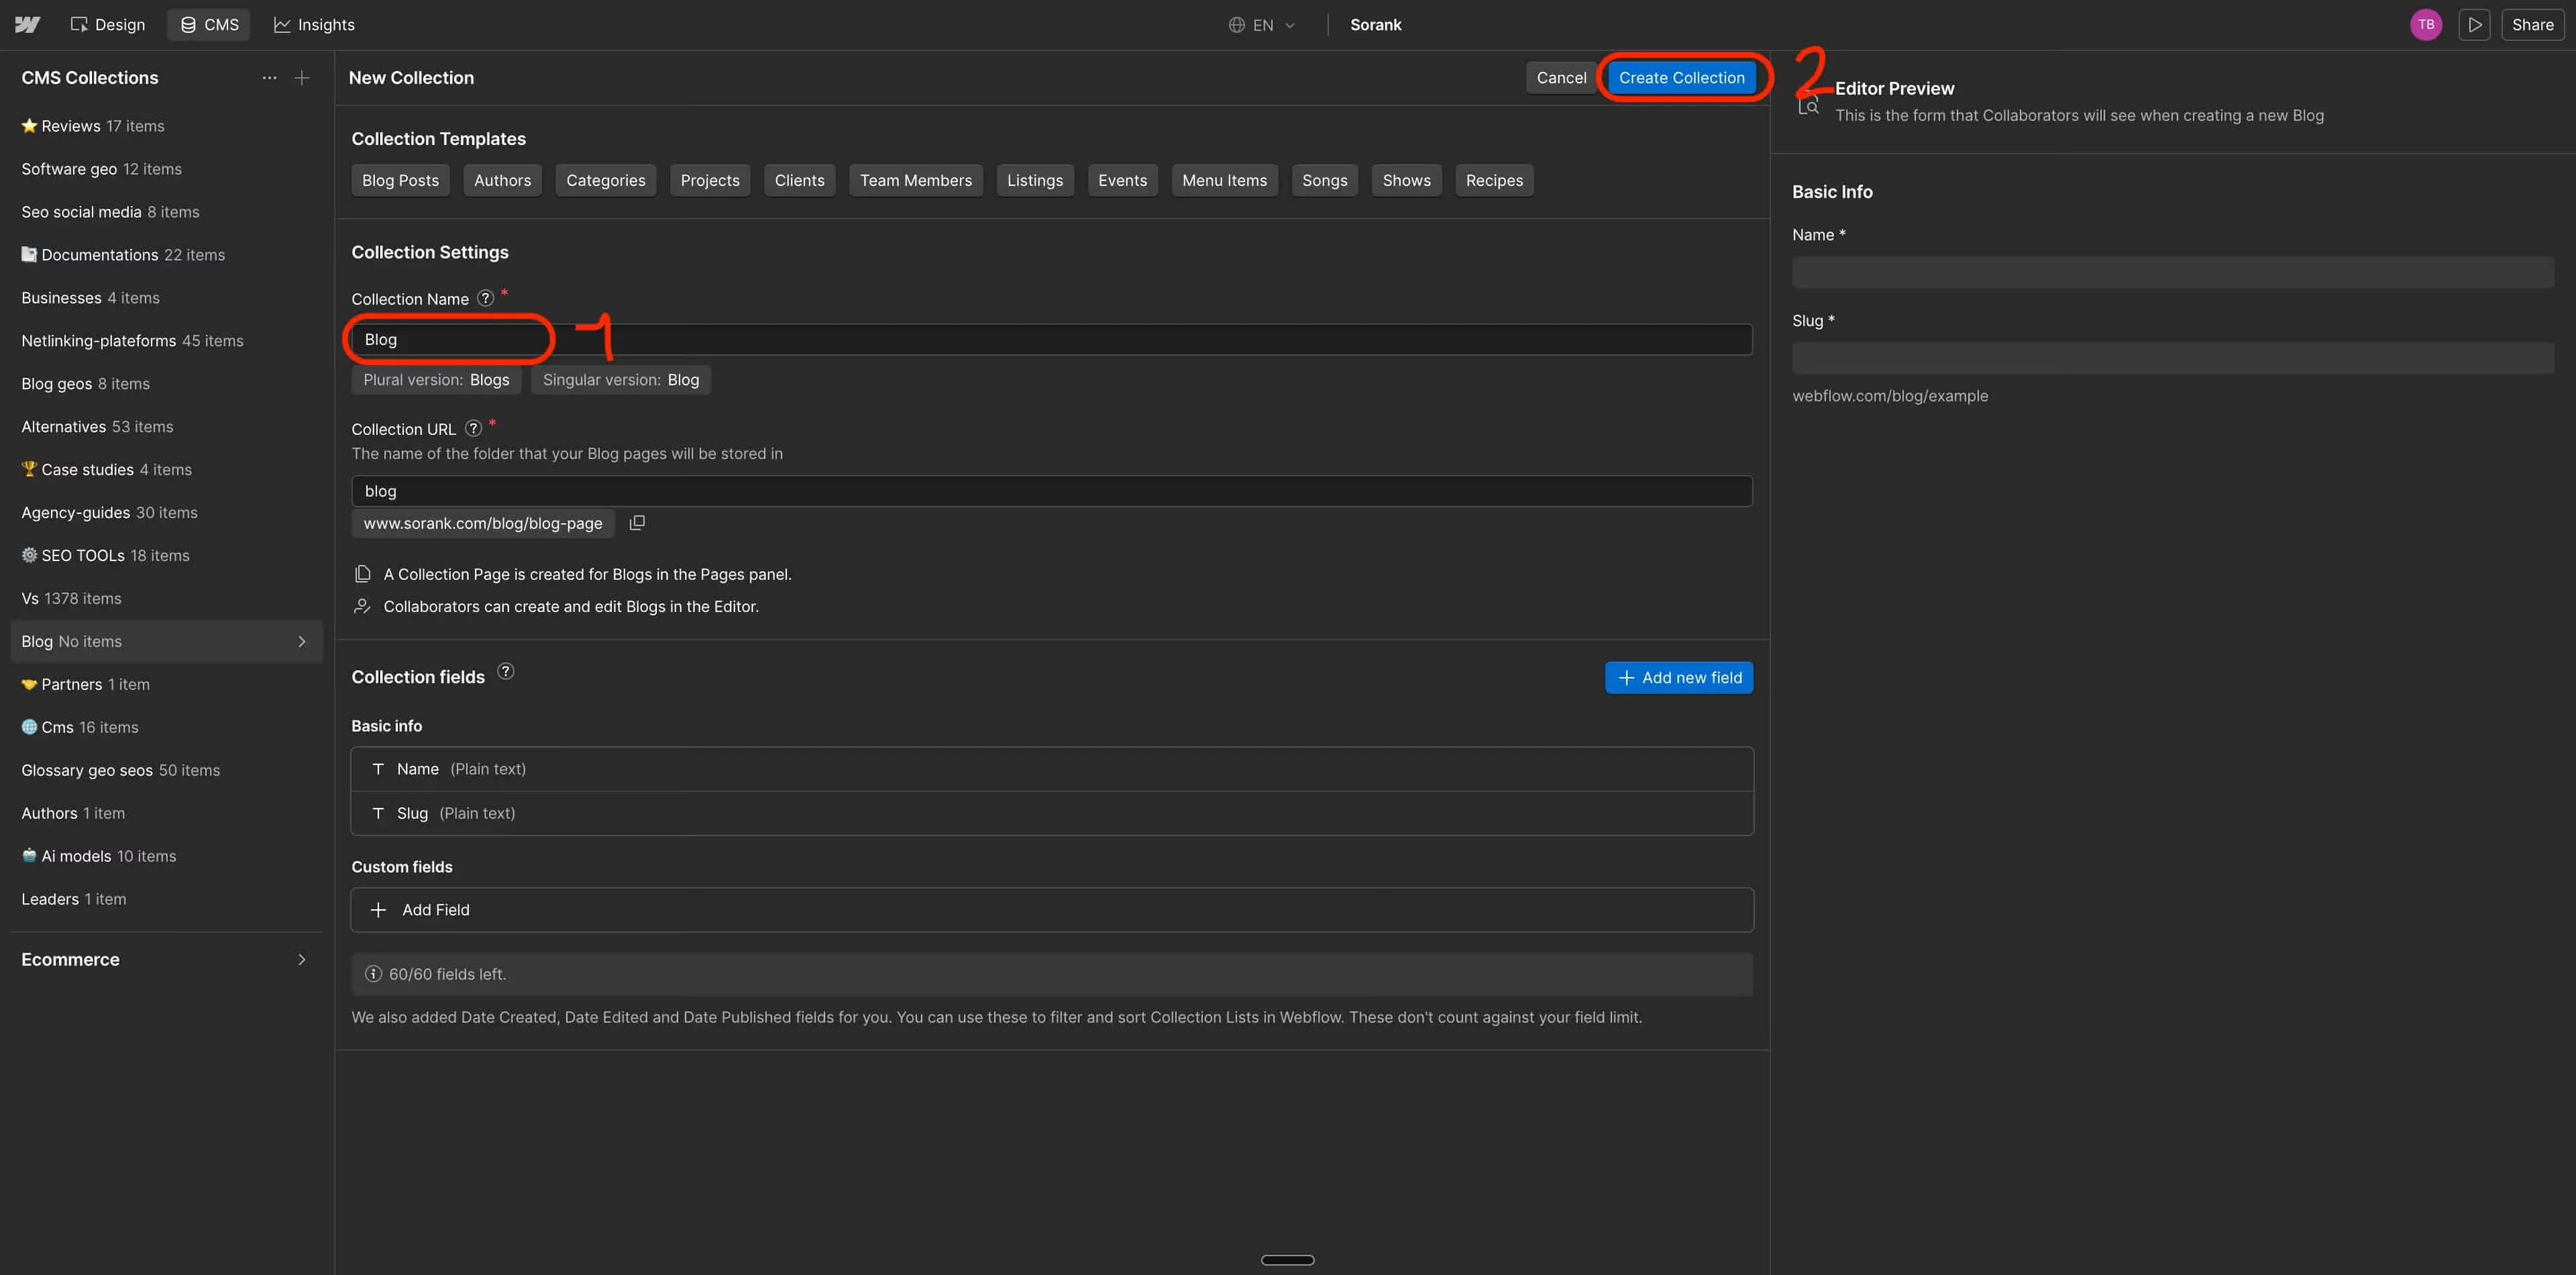
Task: Open CMS Collections more options menu
Action: pyautogui.click(x=269, y=77)
